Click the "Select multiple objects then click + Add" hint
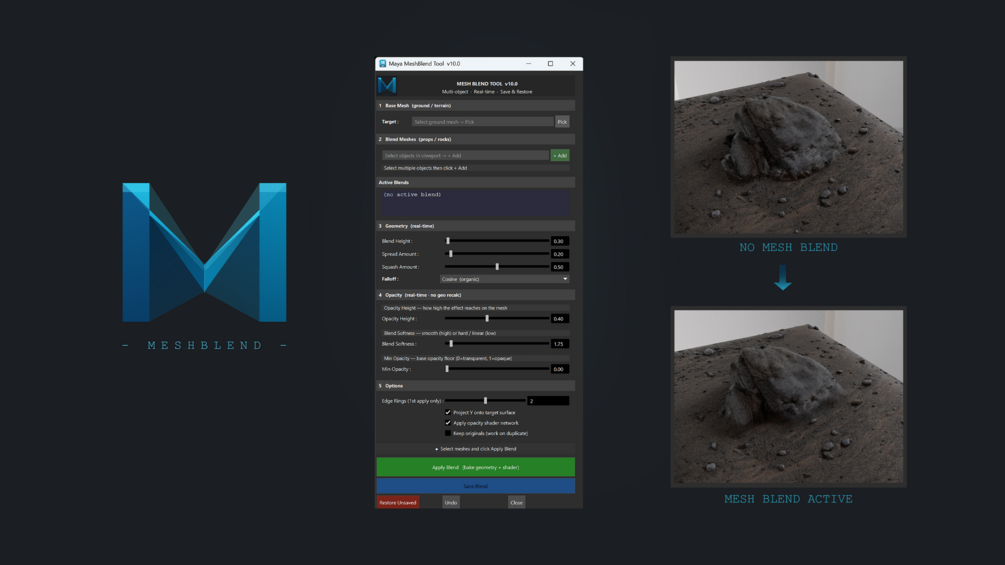Screen dimensions: 1005x565 tap(426, 168)
